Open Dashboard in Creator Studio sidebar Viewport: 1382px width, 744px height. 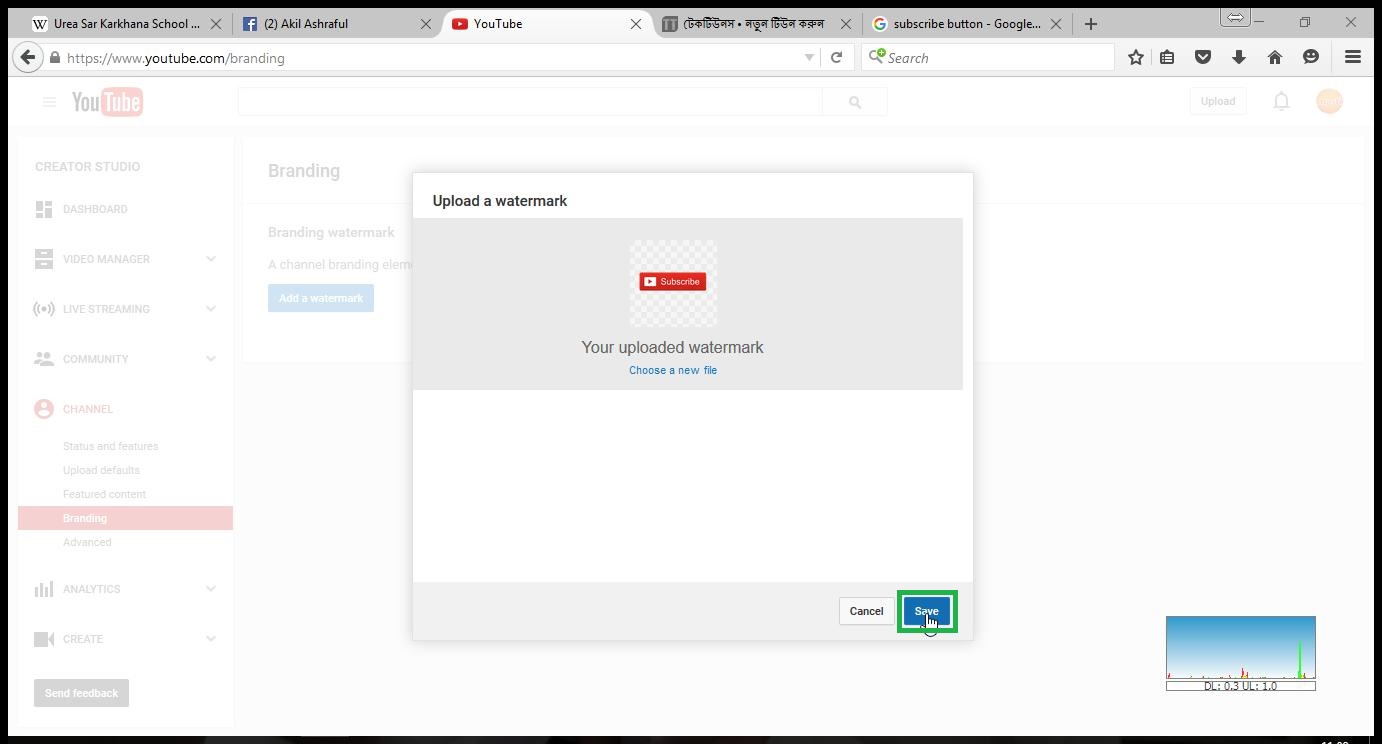(x=95, y=209)
